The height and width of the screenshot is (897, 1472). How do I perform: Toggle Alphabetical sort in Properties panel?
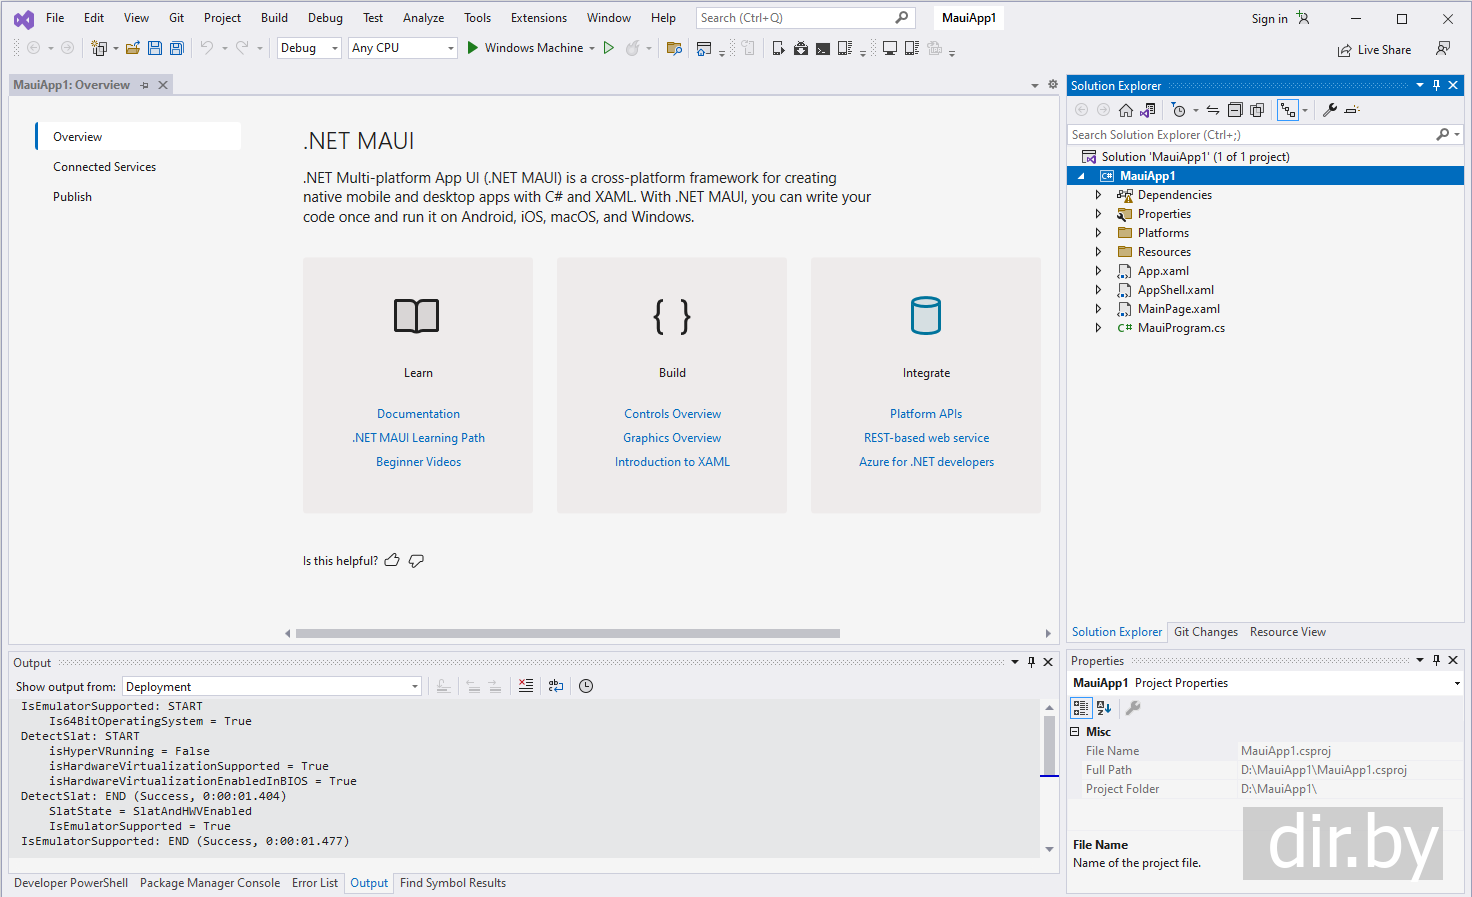pos(1104,708)
